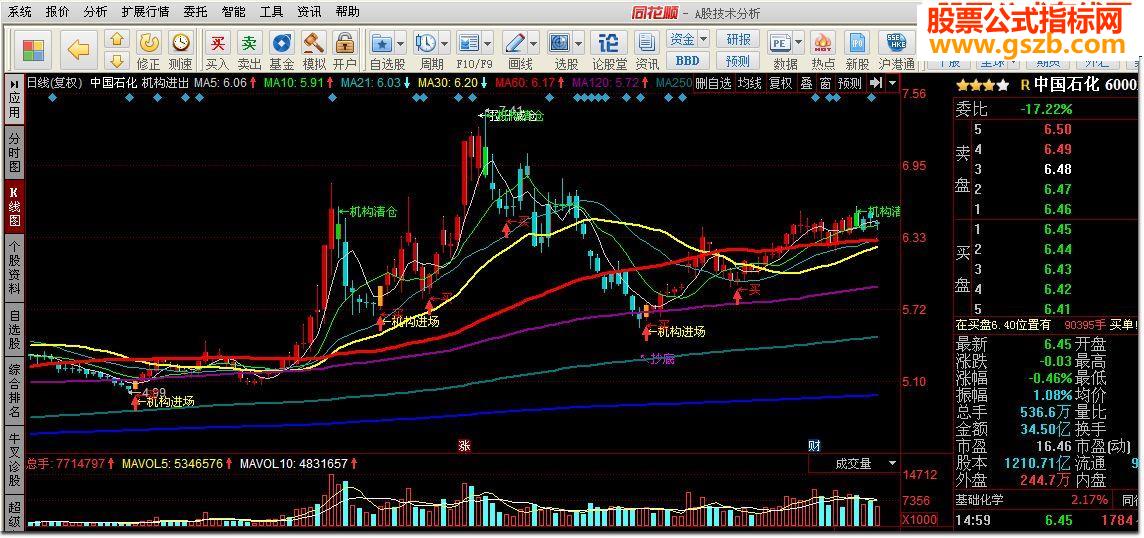
Task: Open the 自选股 star folder icon
Action: 382,42
